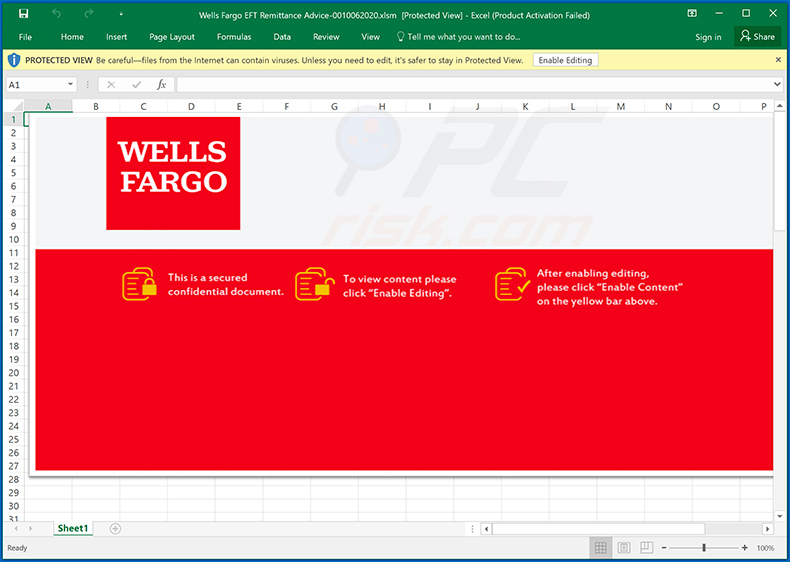Click the Ready status text

point(17,548)
